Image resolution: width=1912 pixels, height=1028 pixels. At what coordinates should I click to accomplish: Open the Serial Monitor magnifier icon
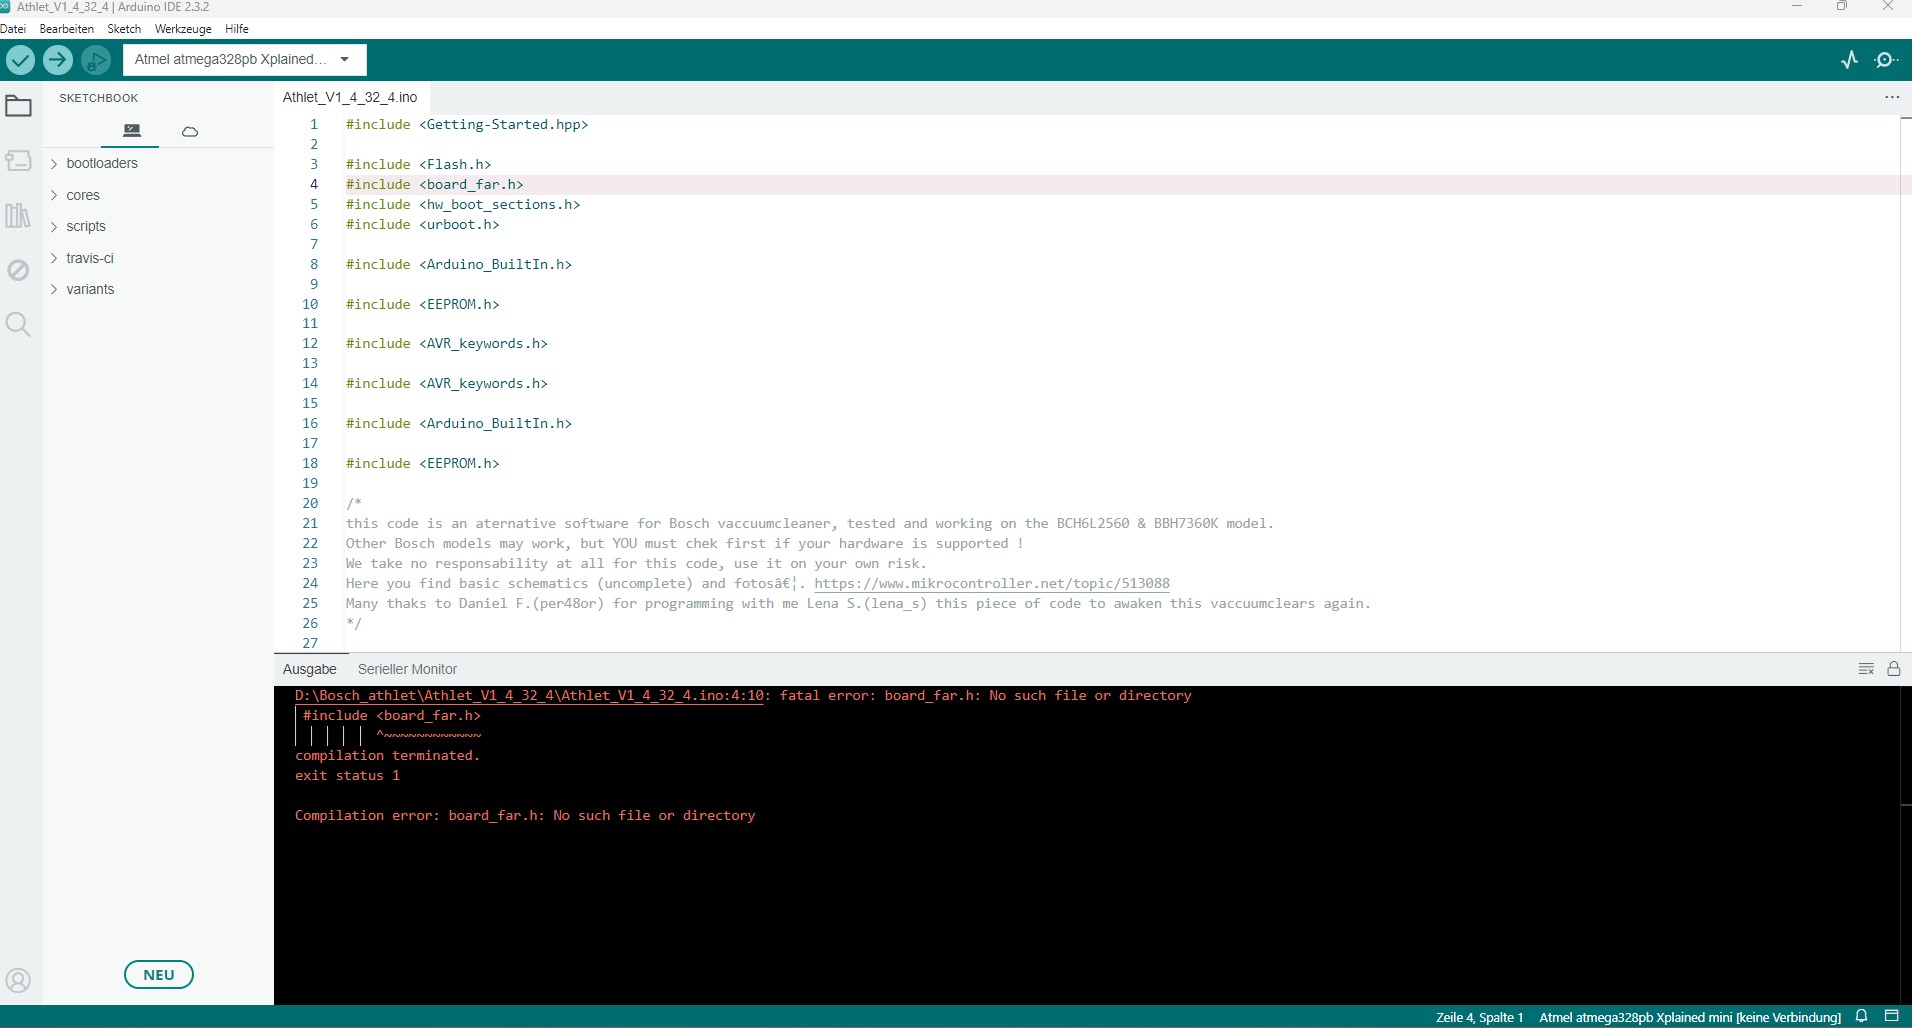pos(1886,60)
